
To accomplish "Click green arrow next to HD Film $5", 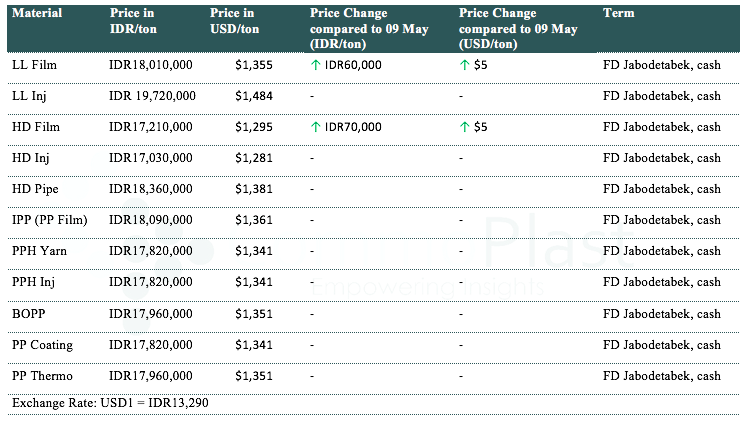I will [464, 127].
